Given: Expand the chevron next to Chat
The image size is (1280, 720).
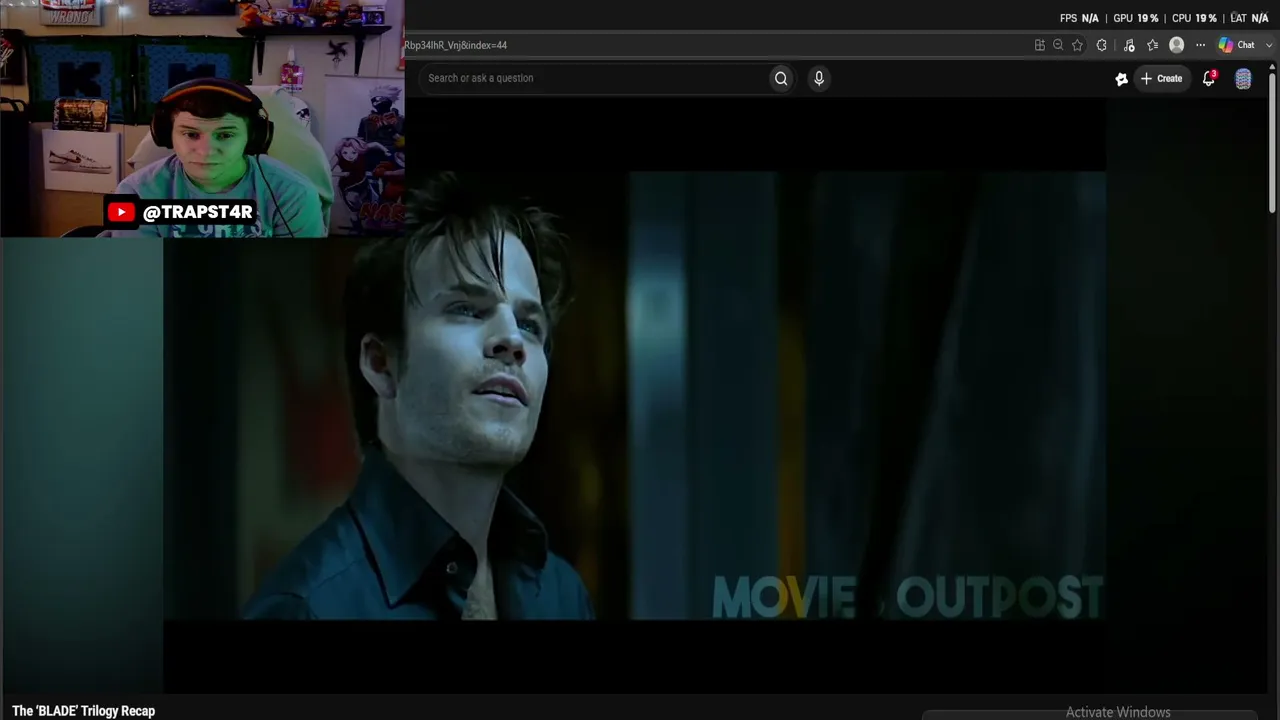Looking at the screenshot, I should click(x=1270, y=45).
